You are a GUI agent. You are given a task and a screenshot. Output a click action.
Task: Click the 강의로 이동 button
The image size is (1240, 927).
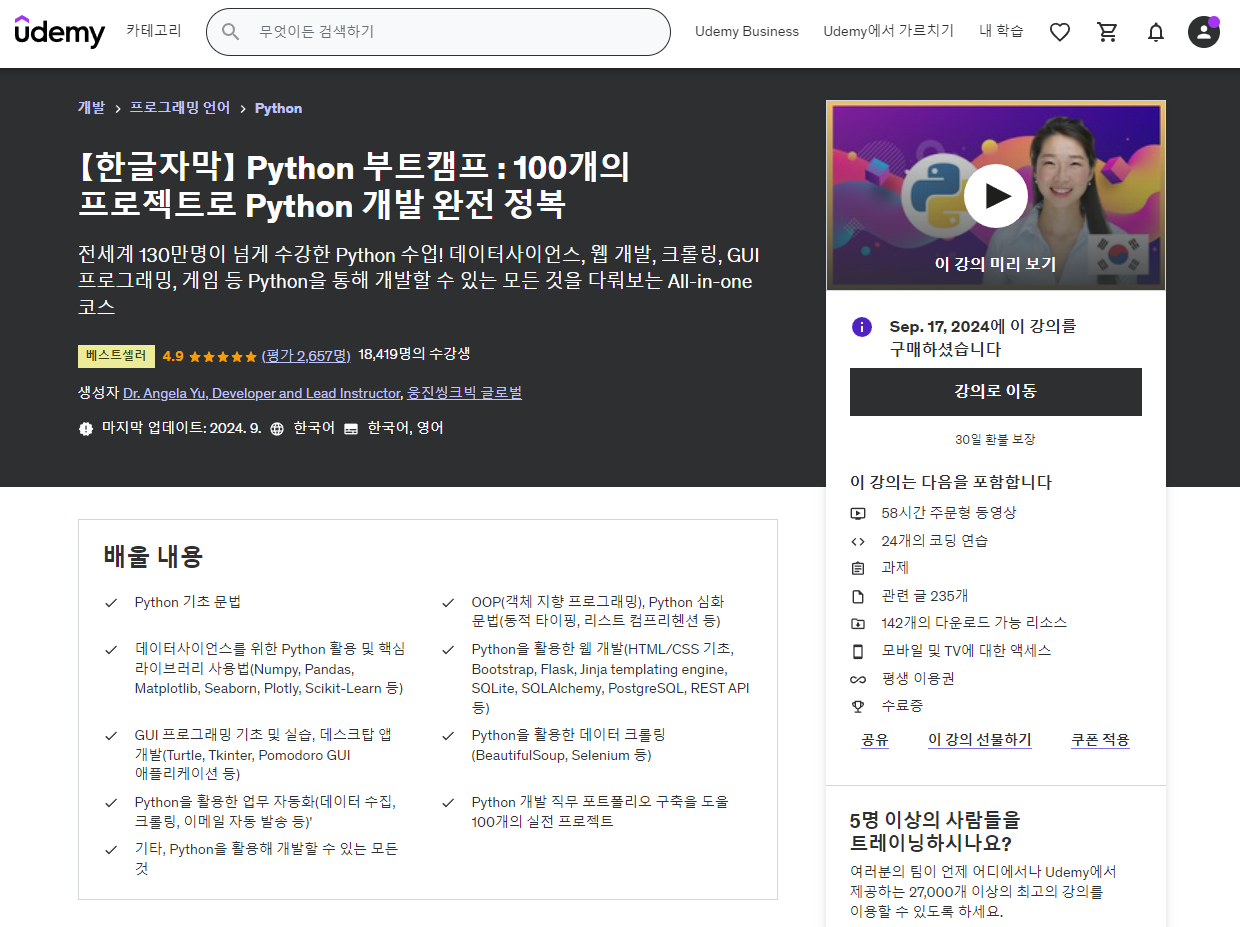[x=996, y=392]
